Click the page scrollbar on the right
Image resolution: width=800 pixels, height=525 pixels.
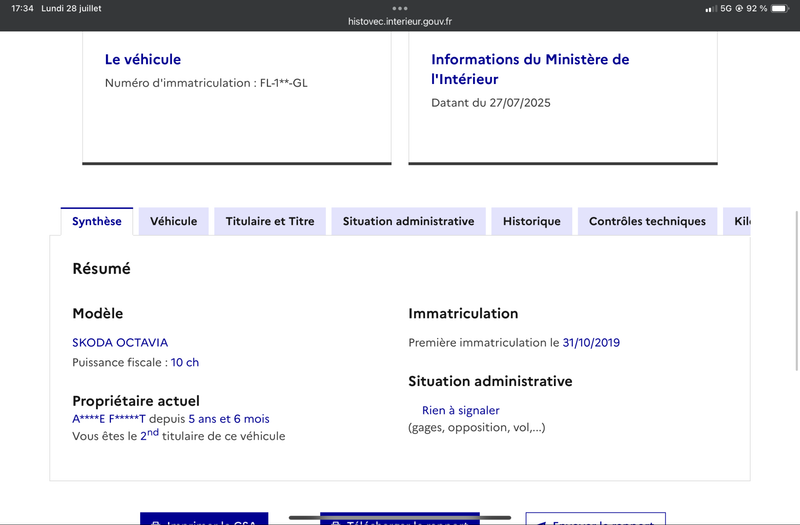(797, 290)
